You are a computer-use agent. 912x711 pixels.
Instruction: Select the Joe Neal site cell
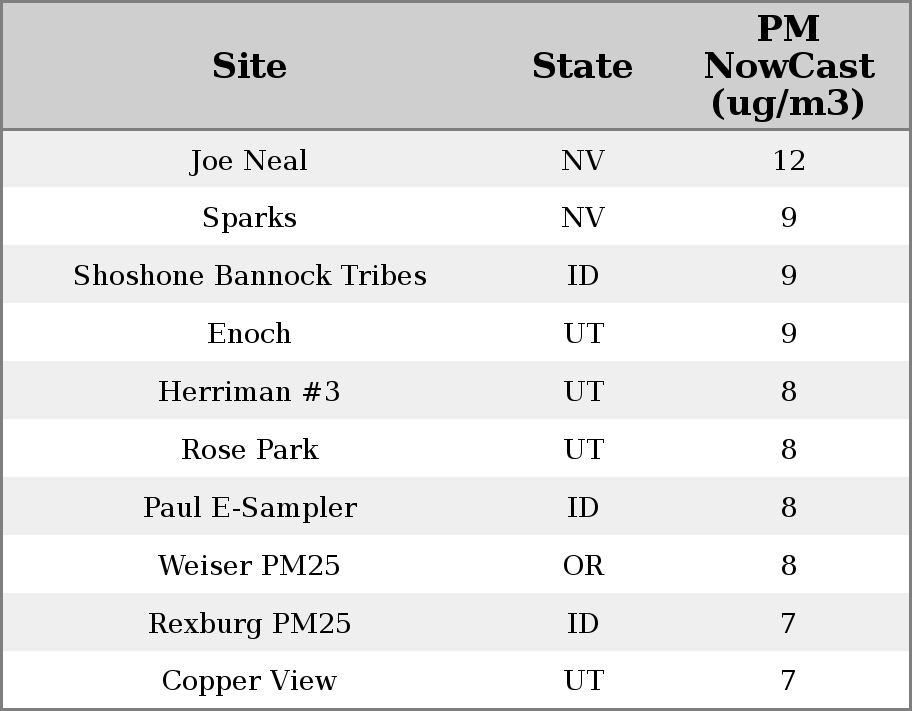click(x=249, y=160)
